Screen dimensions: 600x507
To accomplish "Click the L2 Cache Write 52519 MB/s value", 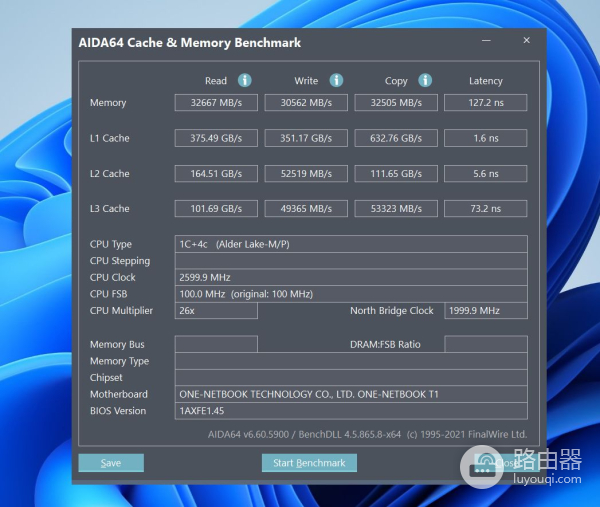I will coord(306,173).
